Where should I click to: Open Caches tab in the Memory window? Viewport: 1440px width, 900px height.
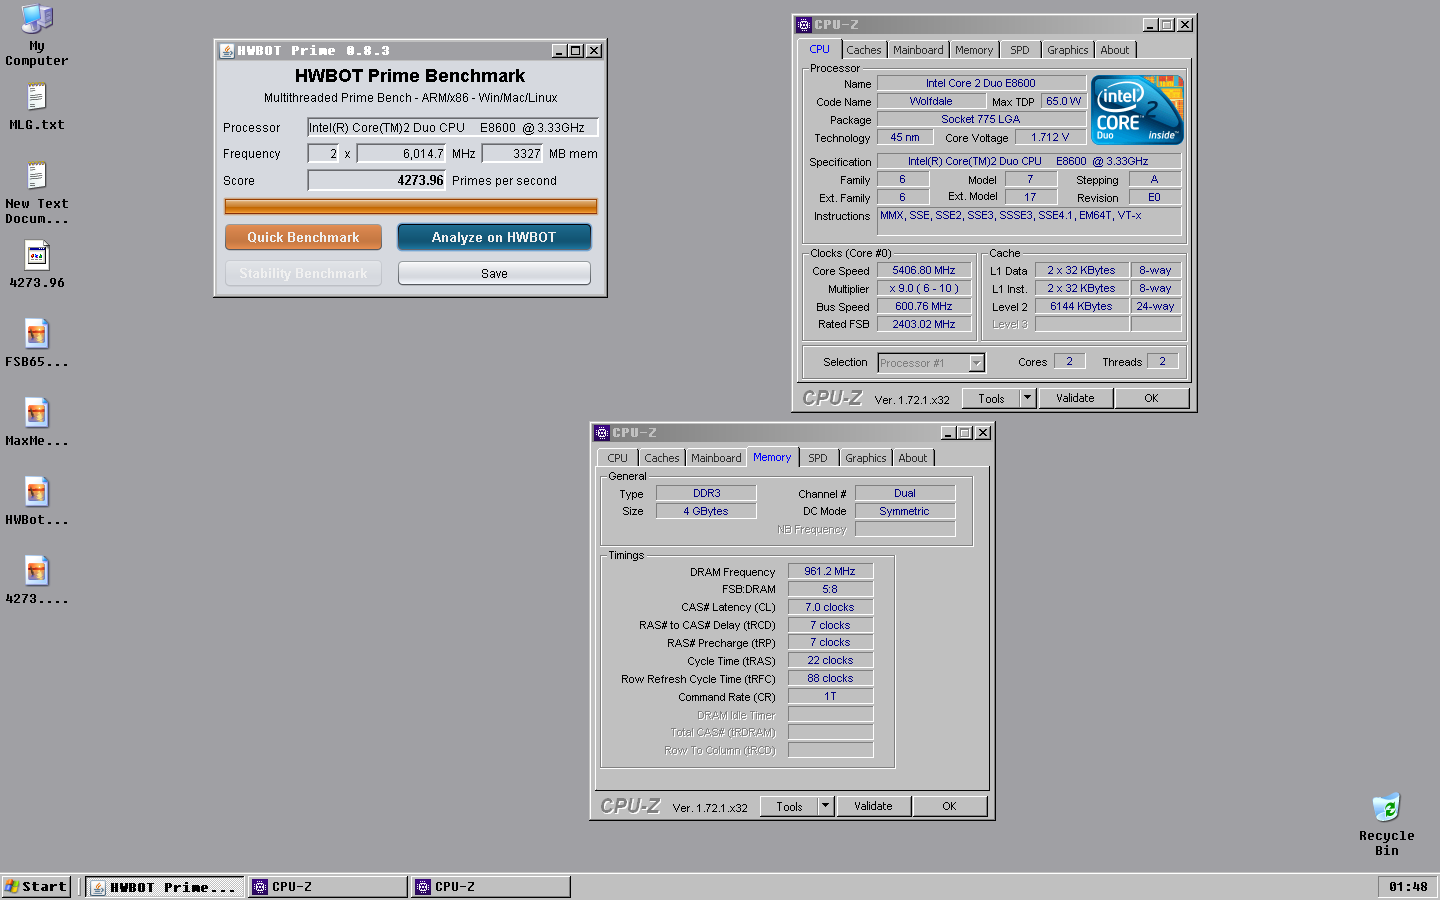662,458
